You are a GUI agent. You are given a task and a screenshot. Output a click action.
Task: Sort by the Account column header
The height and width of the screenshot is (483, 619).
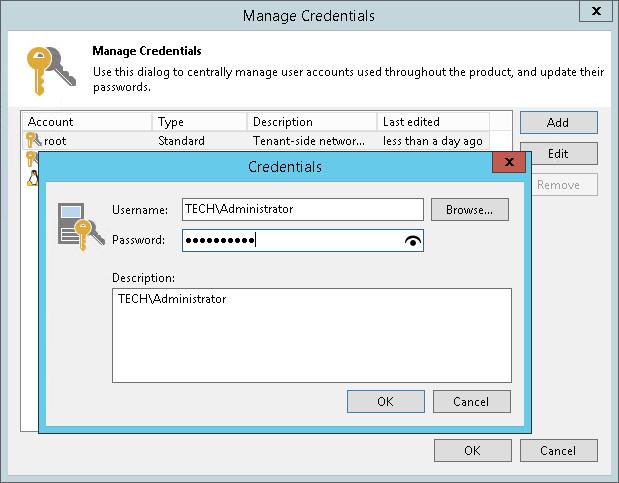point(87,122)
